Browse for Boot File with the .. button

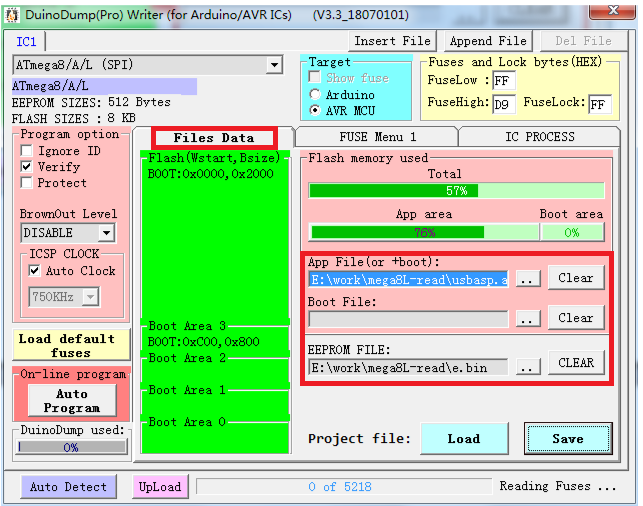click(x=527, y=319)
